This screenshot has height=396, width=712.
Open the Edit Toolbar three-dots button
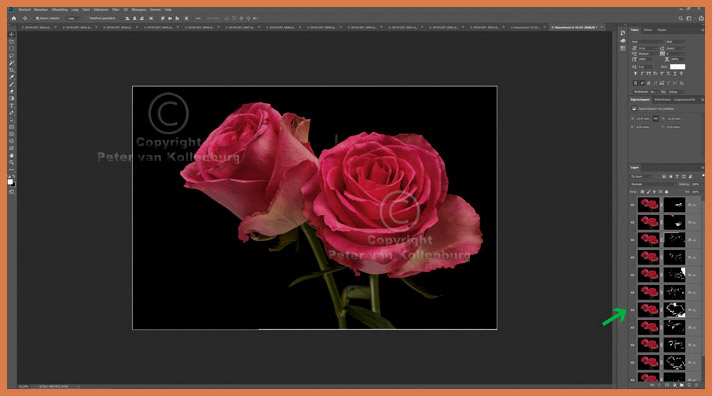tap(12, 169)
